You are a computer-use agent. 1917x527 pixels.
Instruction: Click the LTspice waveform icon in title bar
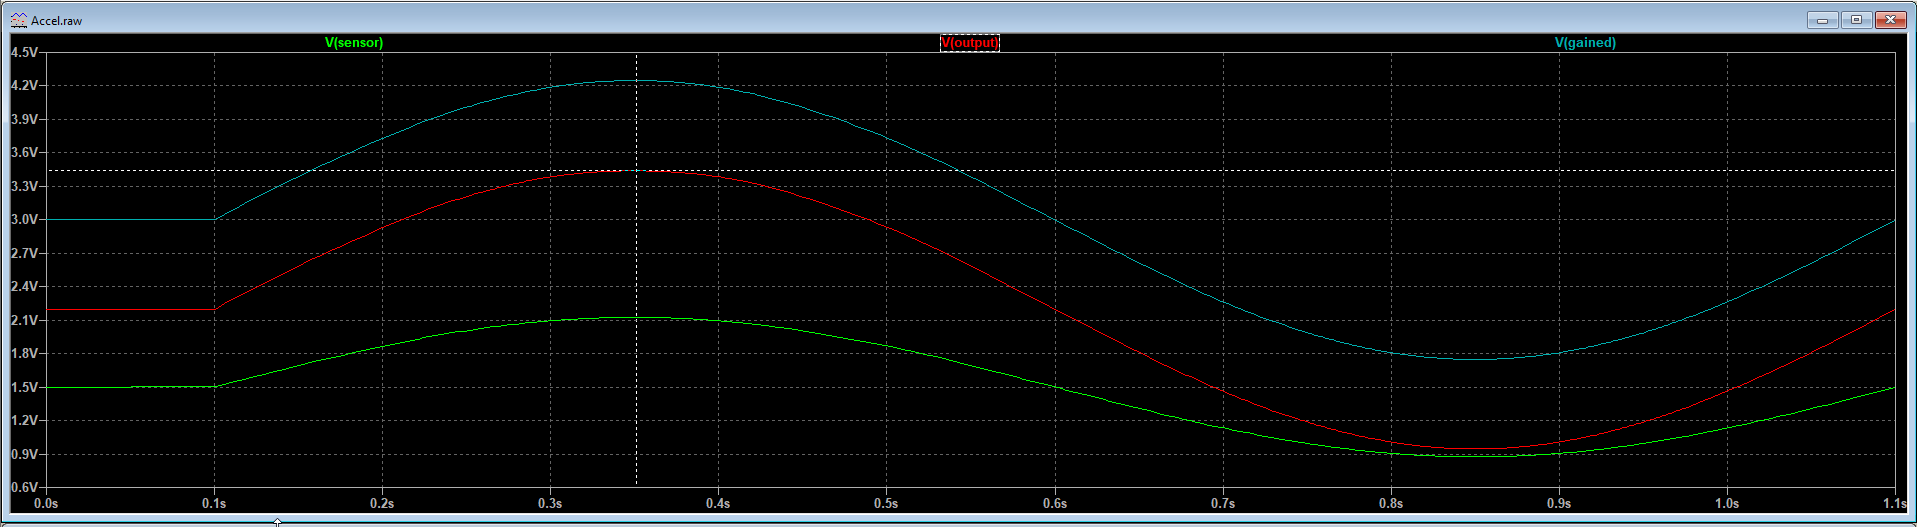click(x=18, y=20)
